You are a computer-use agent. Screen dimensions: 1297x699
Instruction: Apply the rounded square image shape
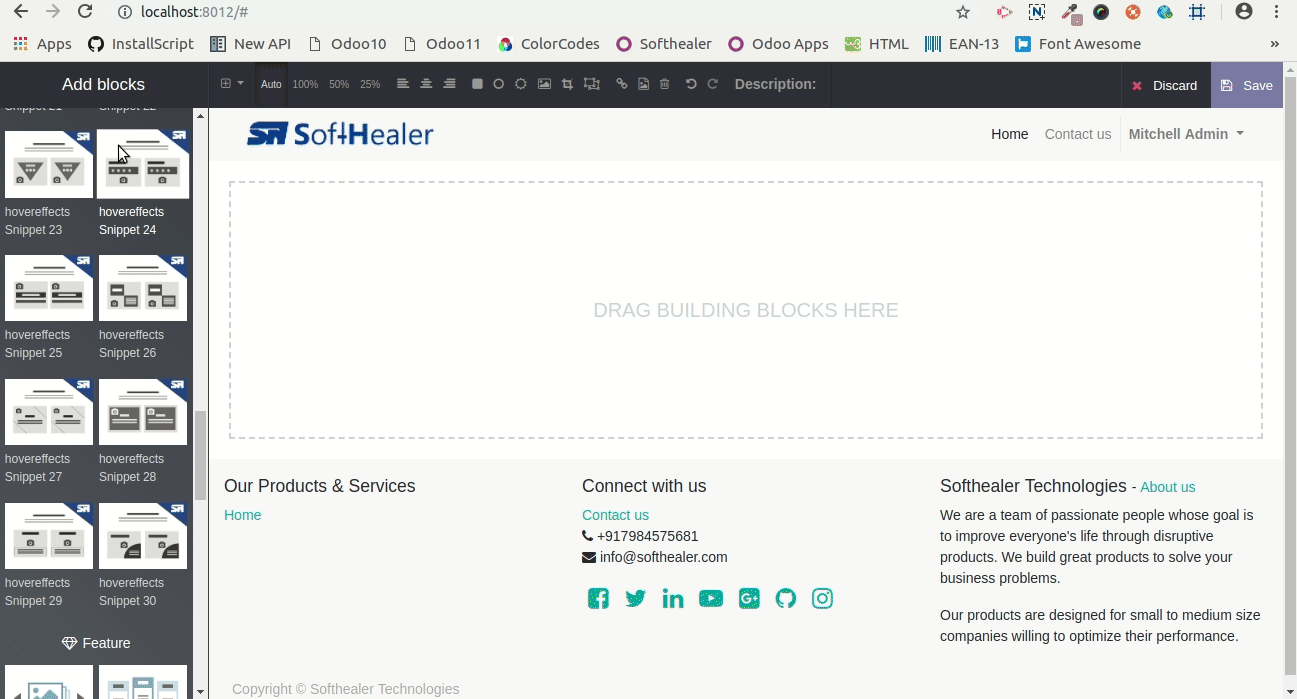[477, 84]
